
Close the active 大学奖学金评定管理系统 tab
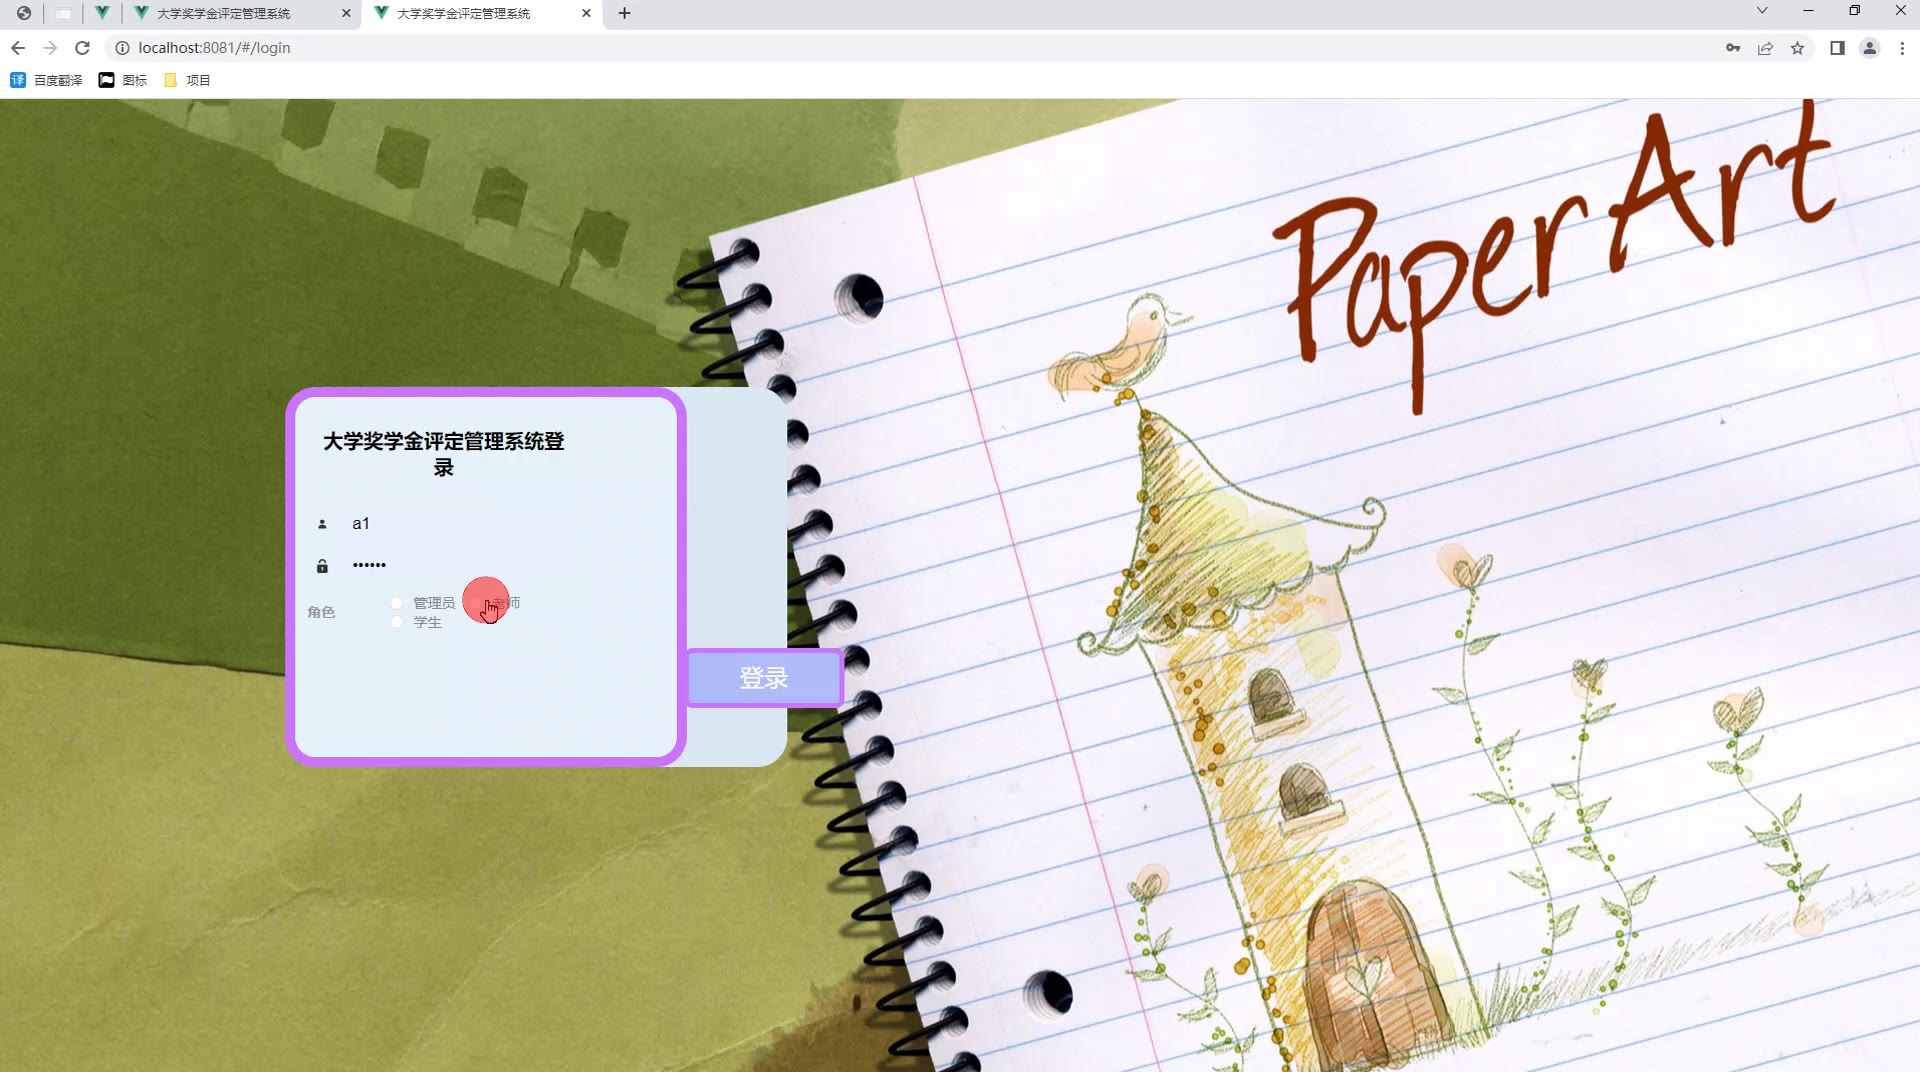[586, 13]
